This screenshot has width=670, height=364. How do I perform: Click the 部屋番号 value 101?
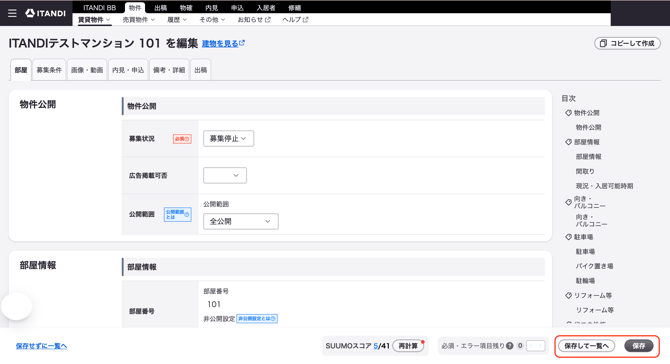214,304
